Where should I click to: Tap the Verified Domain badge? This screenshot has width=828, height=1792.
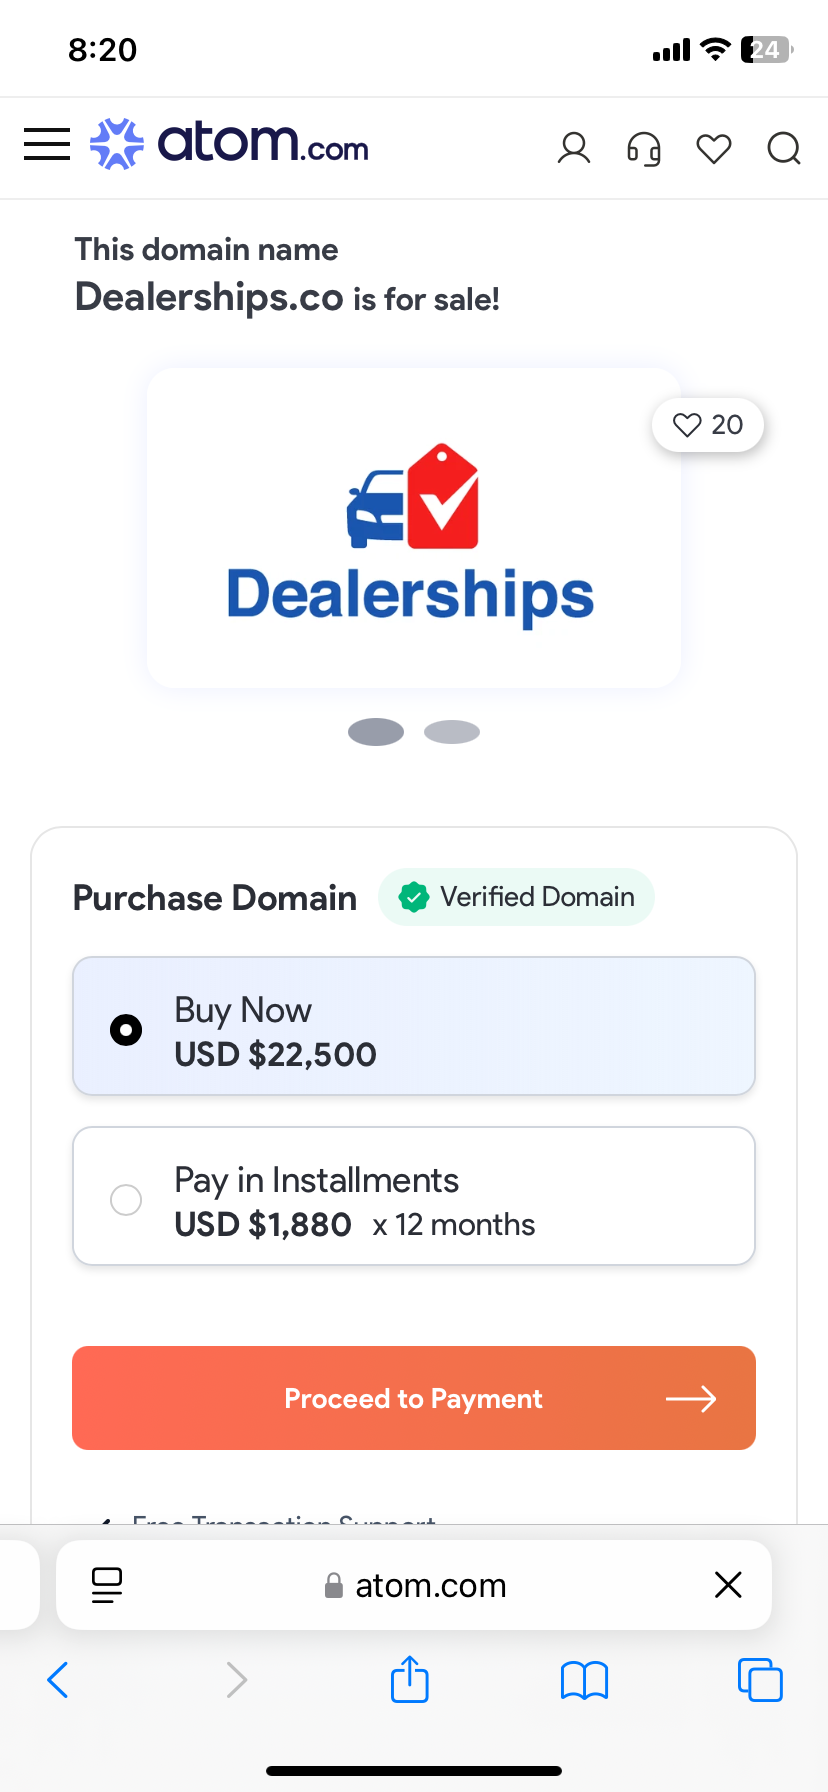(516, 897)
